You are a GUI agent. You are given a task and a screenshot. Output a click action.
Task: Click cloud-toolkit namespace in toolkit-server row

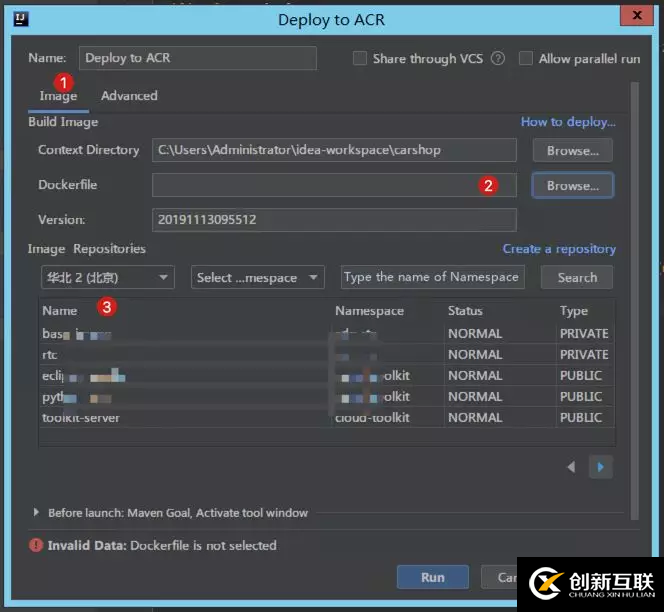372,418
